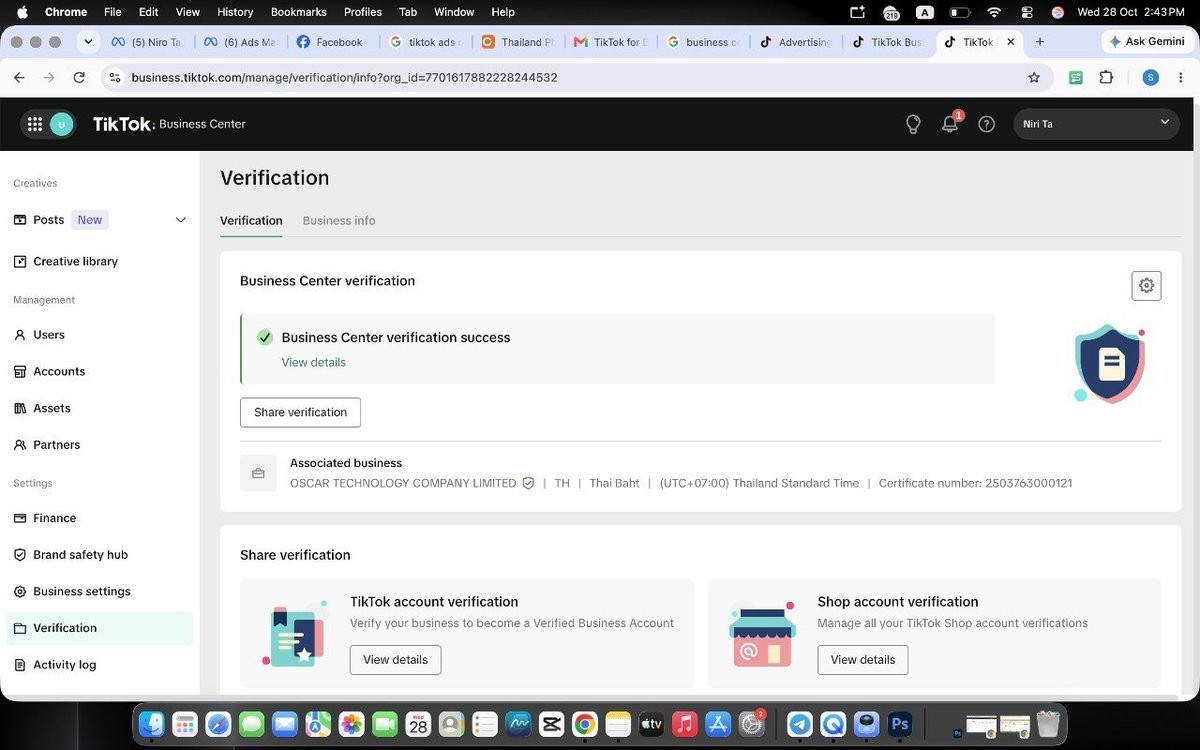Click Ask Gemini button

point(1147,42)
